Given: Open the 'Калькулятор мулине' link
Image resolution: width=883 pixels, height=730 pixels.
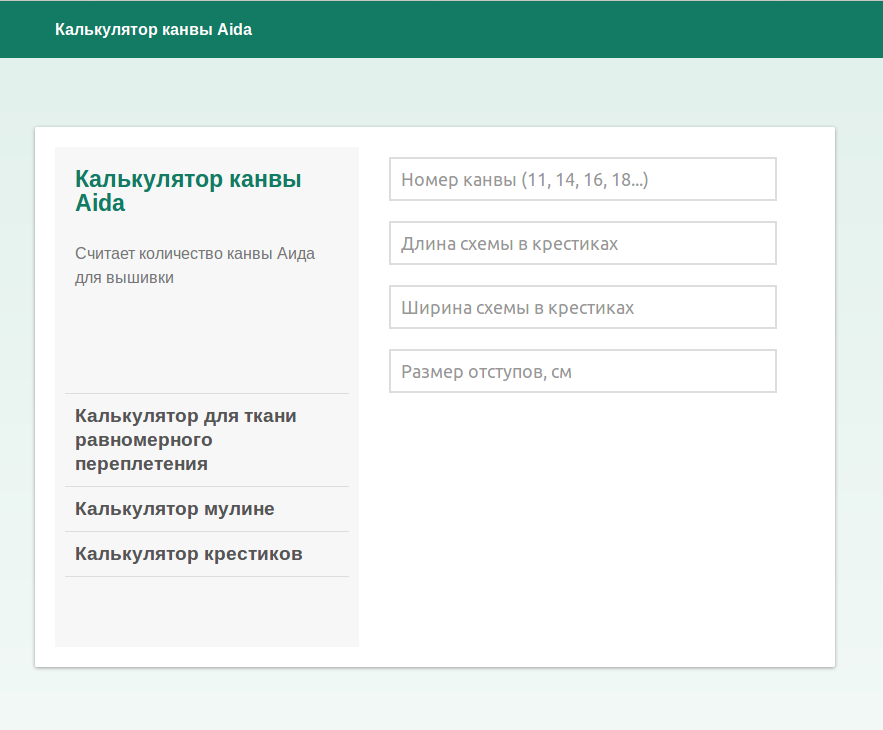Looking at the screenshot, I should pos(175,509).
